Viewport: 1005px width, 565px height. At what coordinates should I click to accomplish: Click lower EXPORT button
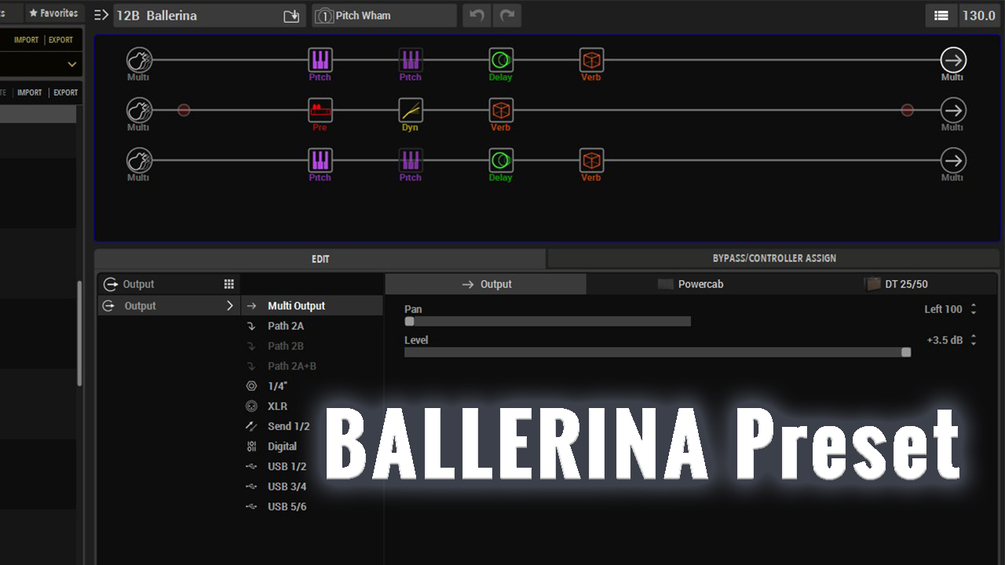(x=65, y=92)
